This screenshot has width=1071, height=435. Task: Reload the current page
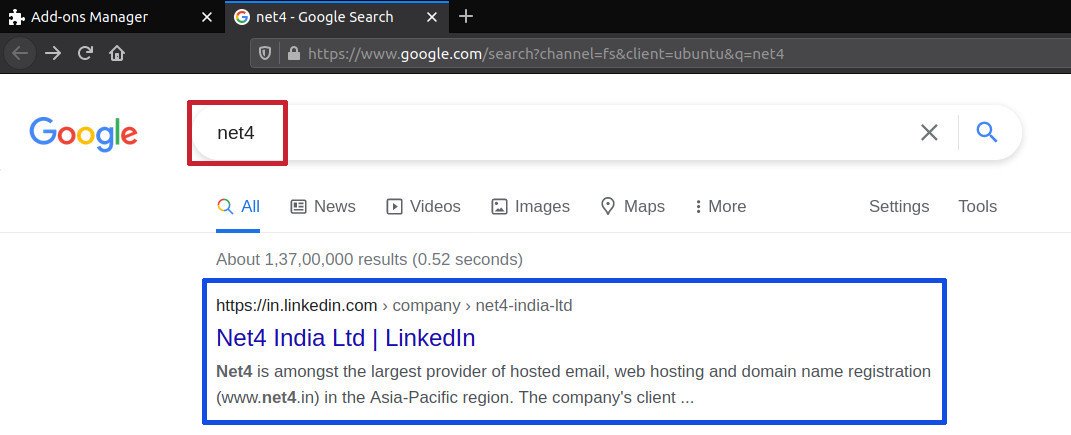click(x=85, y=53)
